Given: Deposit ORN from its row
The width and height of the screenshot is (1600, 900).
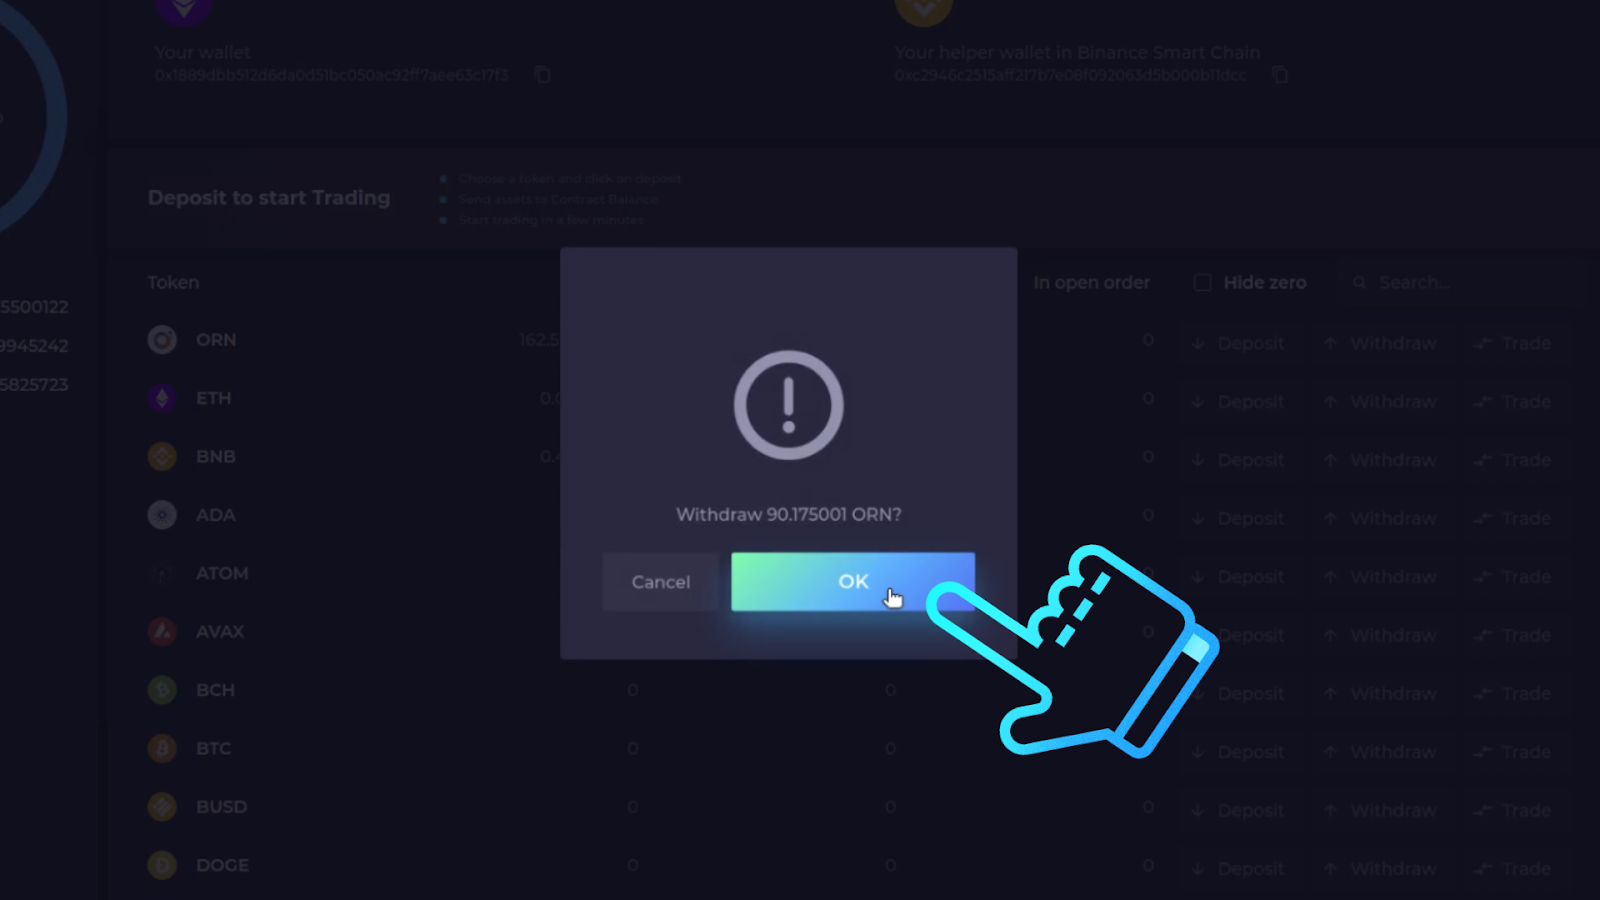Looking at the screenshot, I should tap(1238, 343).
